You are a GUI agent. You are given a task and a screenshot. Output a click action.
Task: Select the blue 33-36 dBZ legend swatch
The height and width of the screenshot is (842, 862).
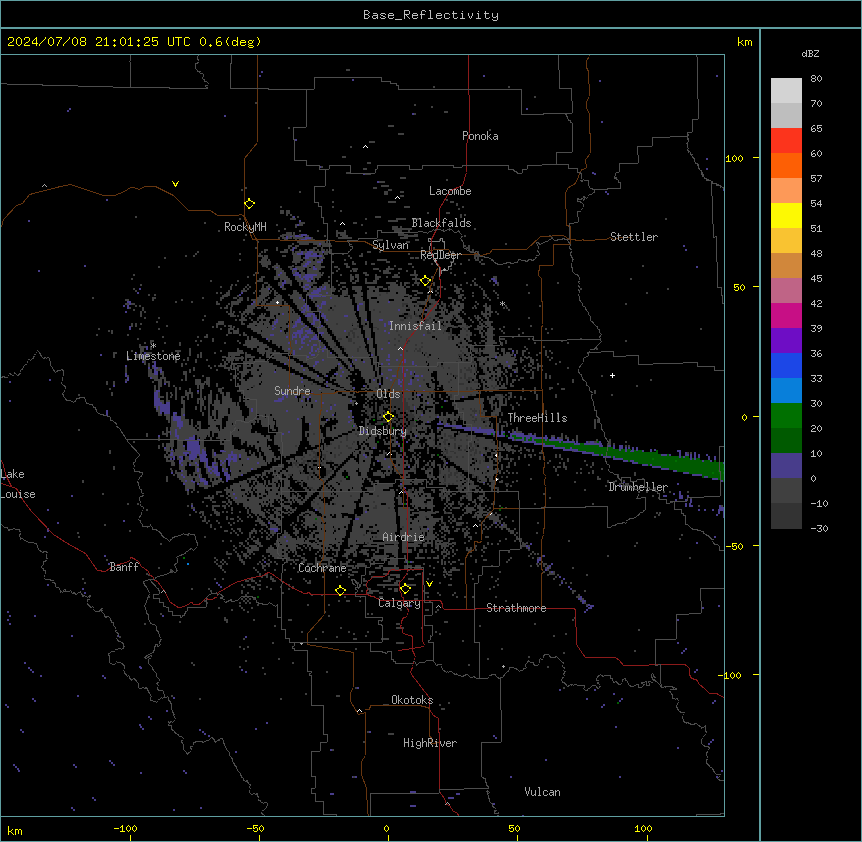tap(786, 365)
